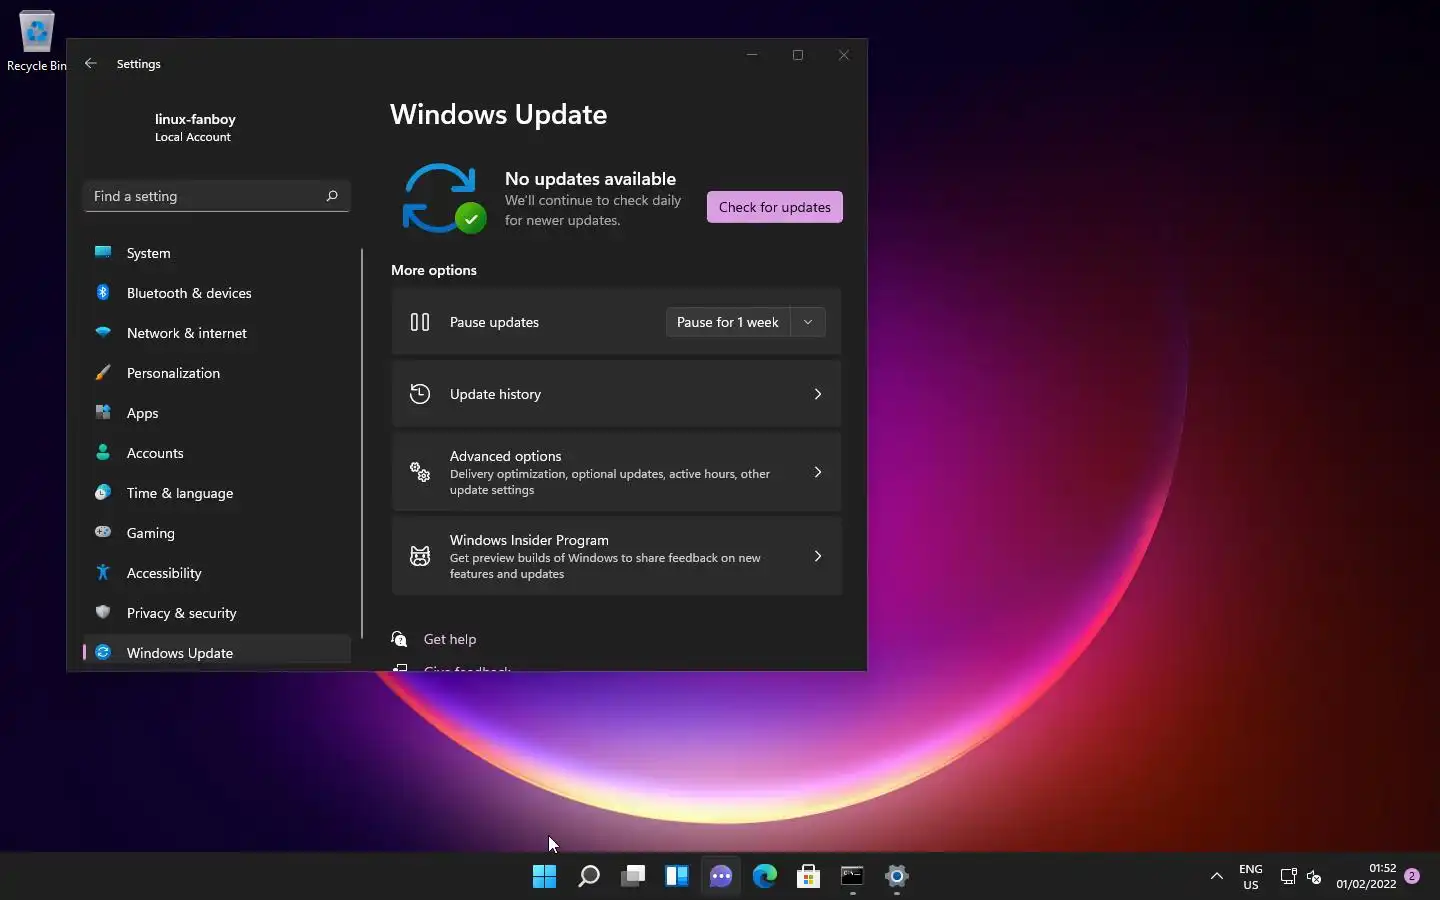Viewport: 1440px width, 900px height.
Task: Click the Advanced options gears icon
Action: (420, 472)
